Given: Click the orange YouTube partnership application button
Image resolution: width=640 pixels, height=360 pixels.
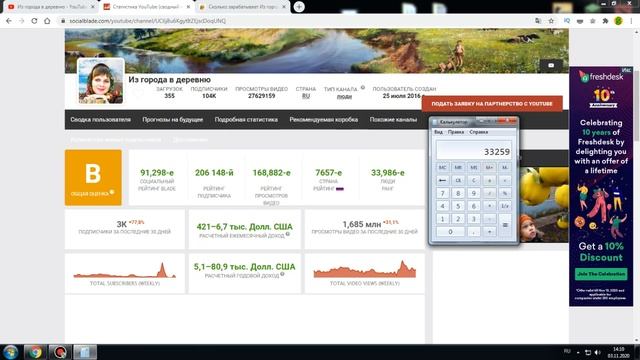Looking at the screenshot, I should [492, 104].
